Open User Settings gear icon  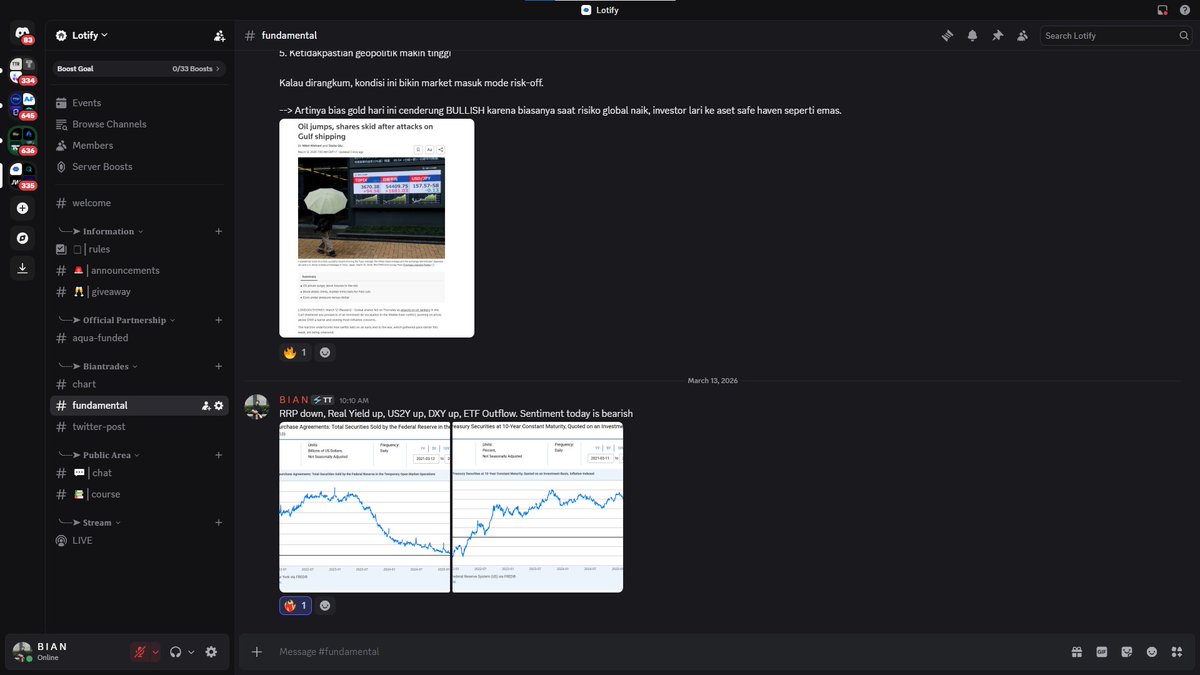coord(211,652)
